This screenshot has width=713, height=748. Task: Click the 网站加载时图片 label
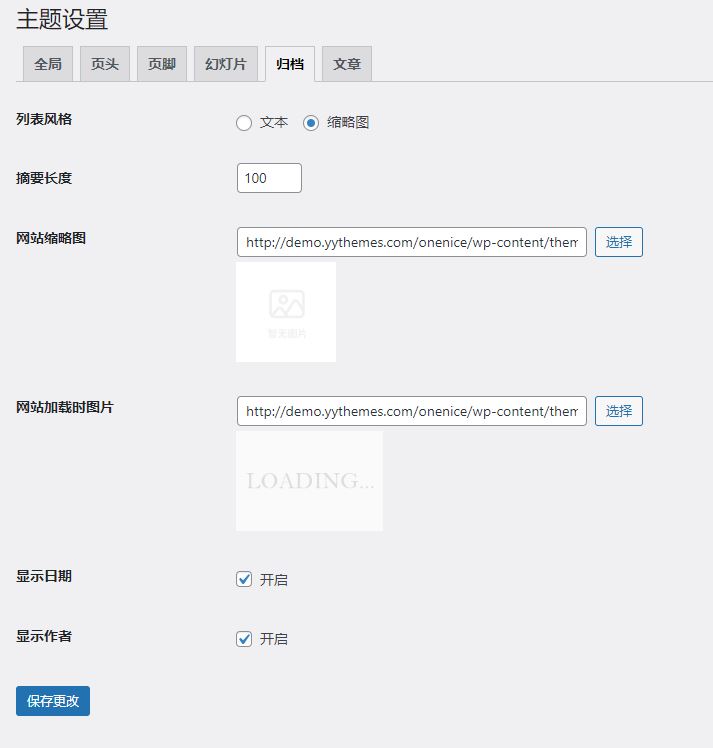pos(65,407)
